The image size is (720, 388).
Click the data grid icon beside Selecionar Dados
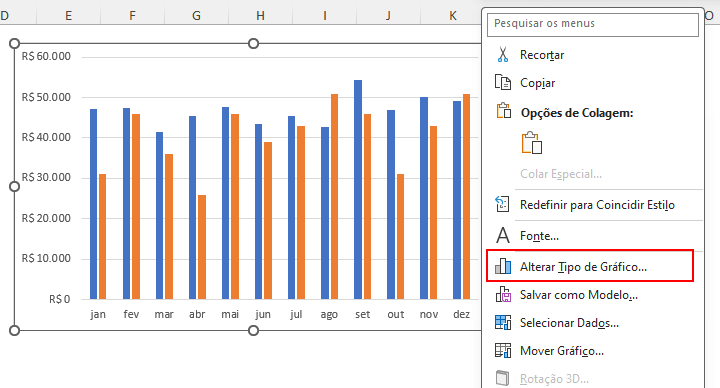pos(503,323)
